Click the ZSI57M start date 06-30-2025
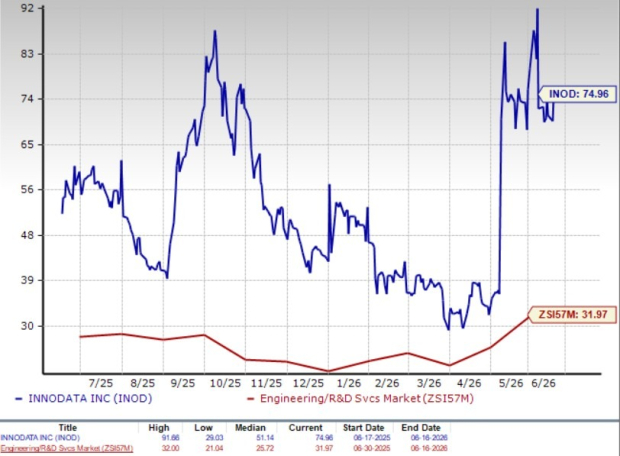The image size is (620, 456). click(x=372, y=448)
